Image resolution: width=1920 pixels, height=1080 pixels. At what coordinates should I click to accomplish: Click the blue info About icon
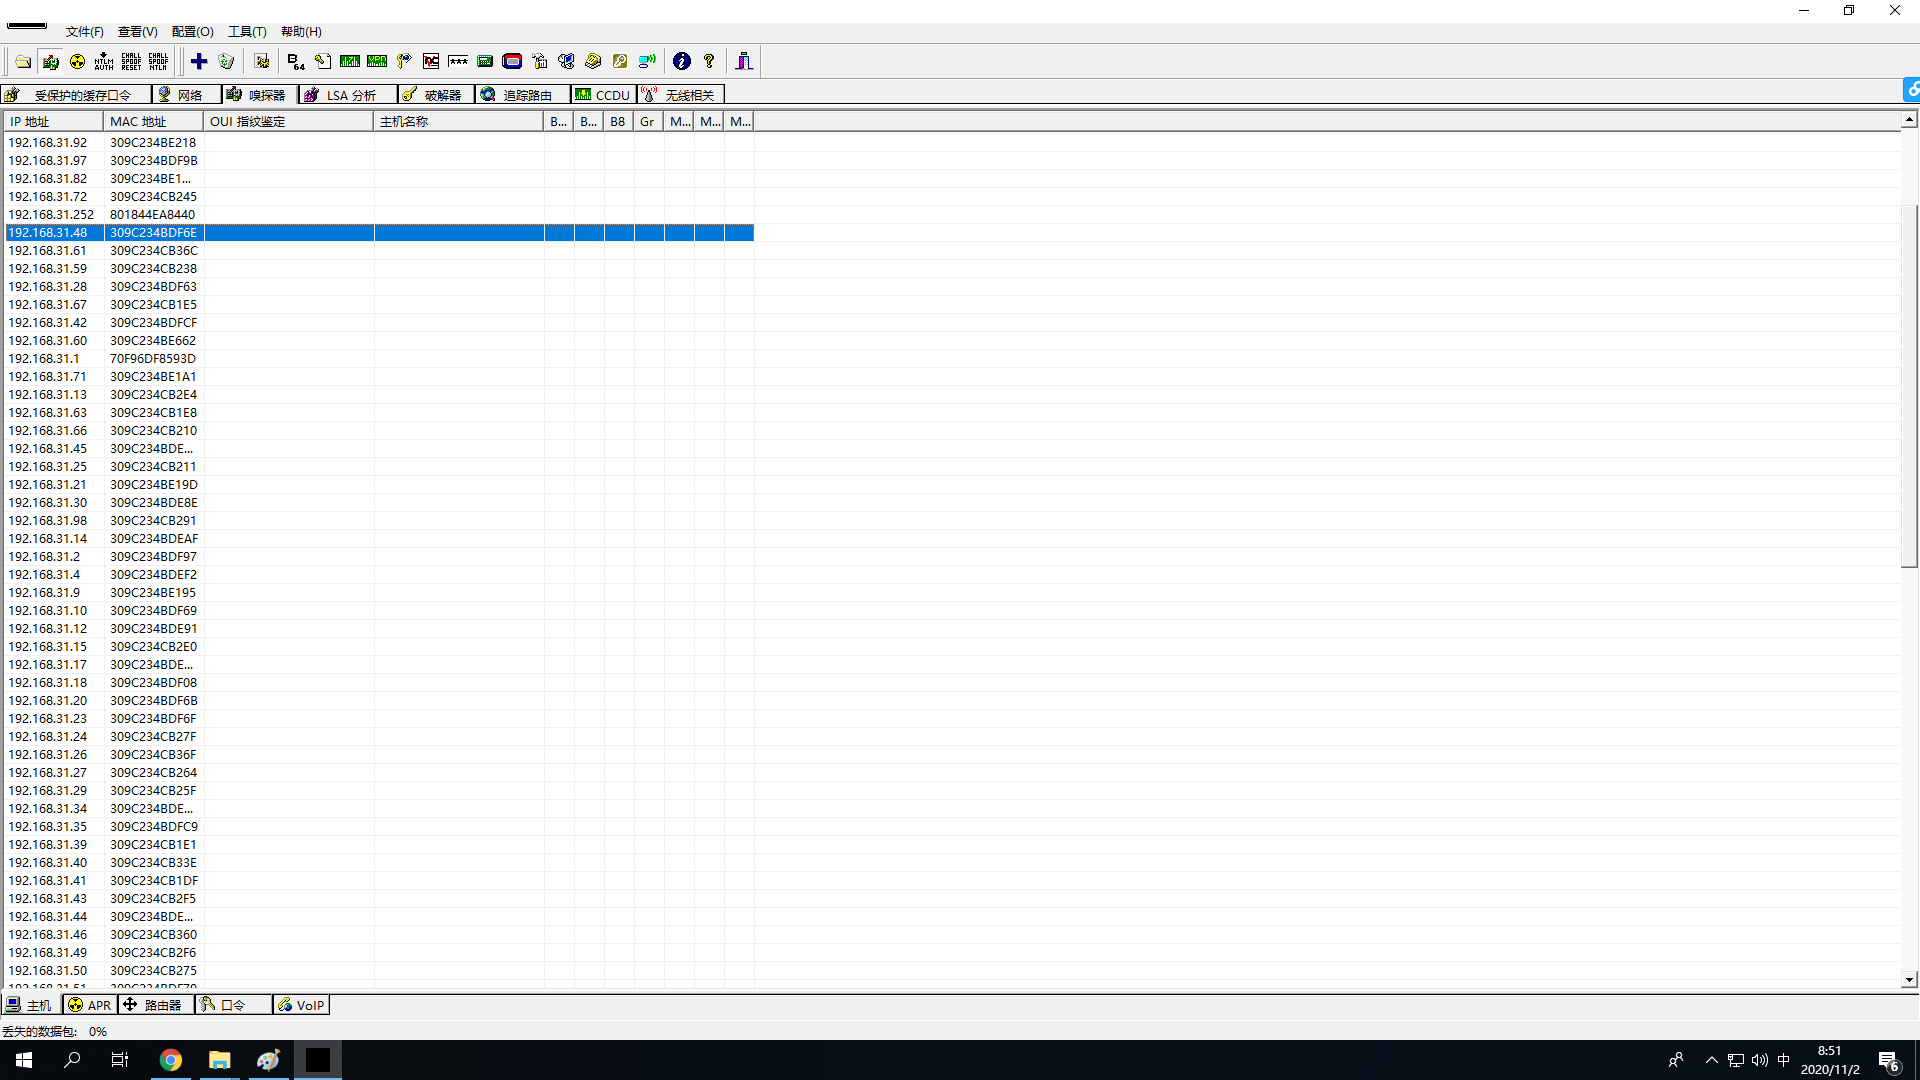(x=682, y=62)
